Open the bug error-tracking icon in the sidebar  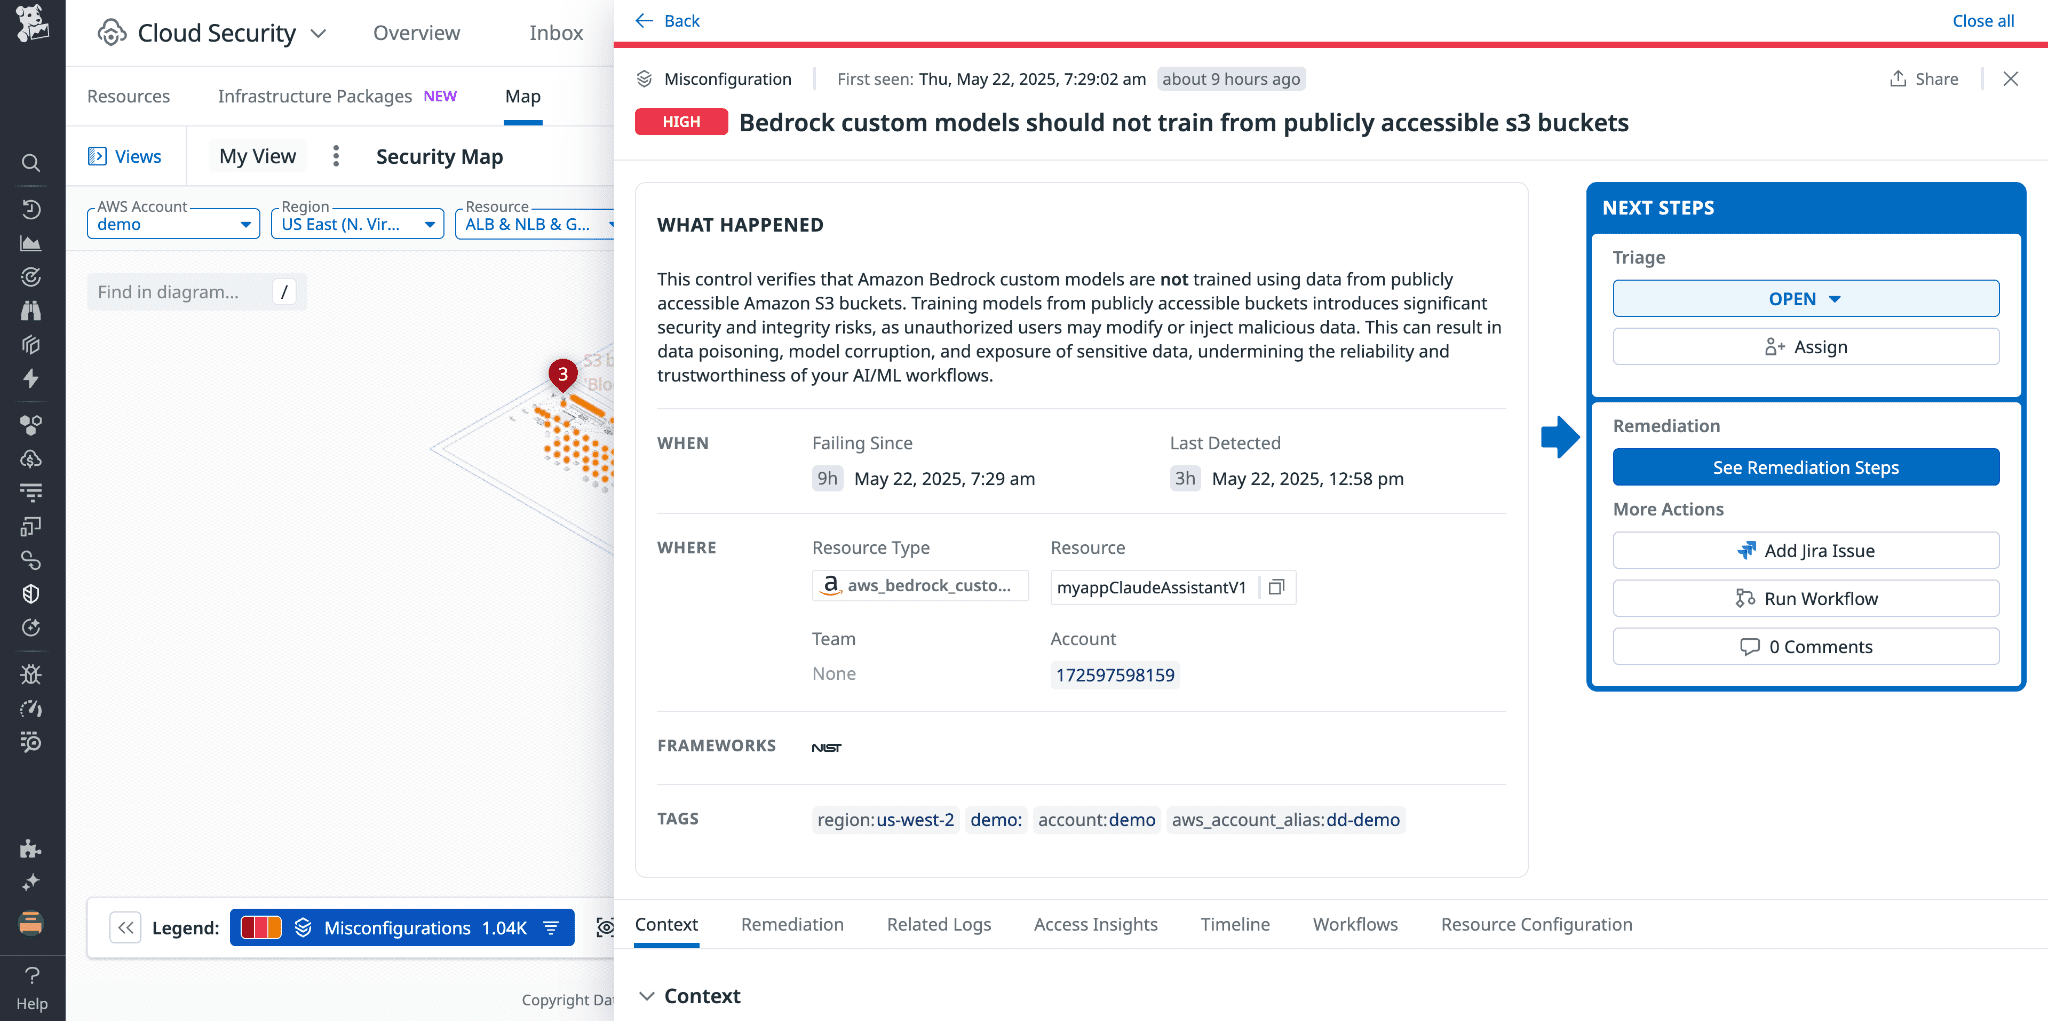coord(31,674)
